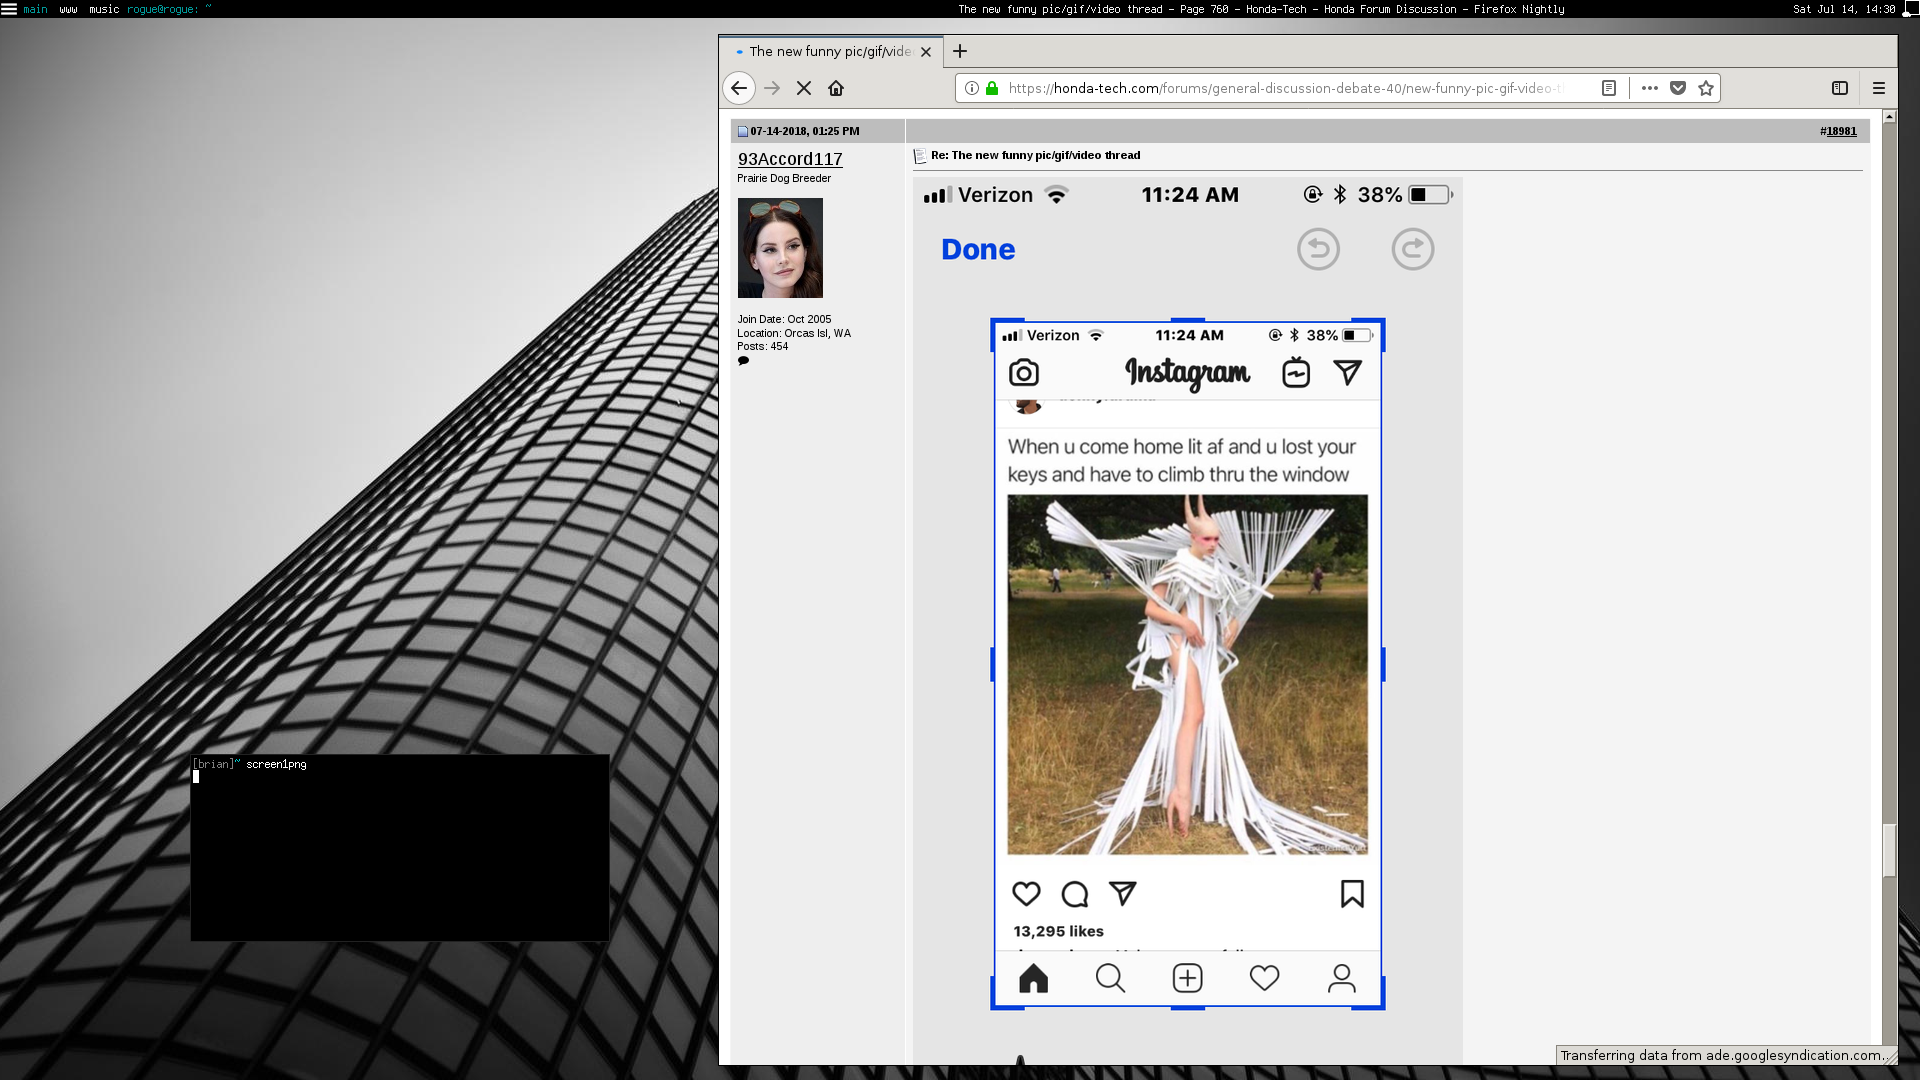Switch to the www workspace in top bar
The image size is (1920, 1080).
(68, 9)
